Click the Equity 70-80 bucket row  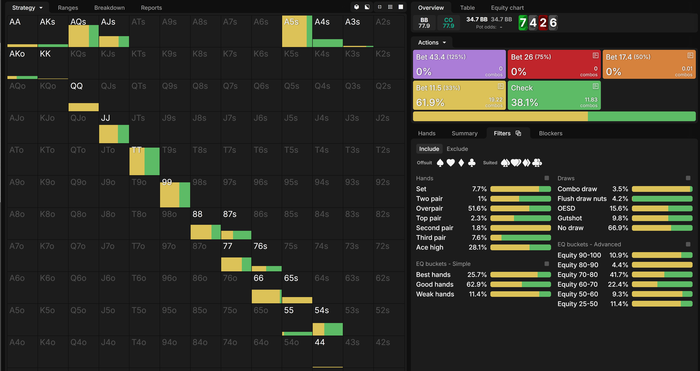coord(625,275)
